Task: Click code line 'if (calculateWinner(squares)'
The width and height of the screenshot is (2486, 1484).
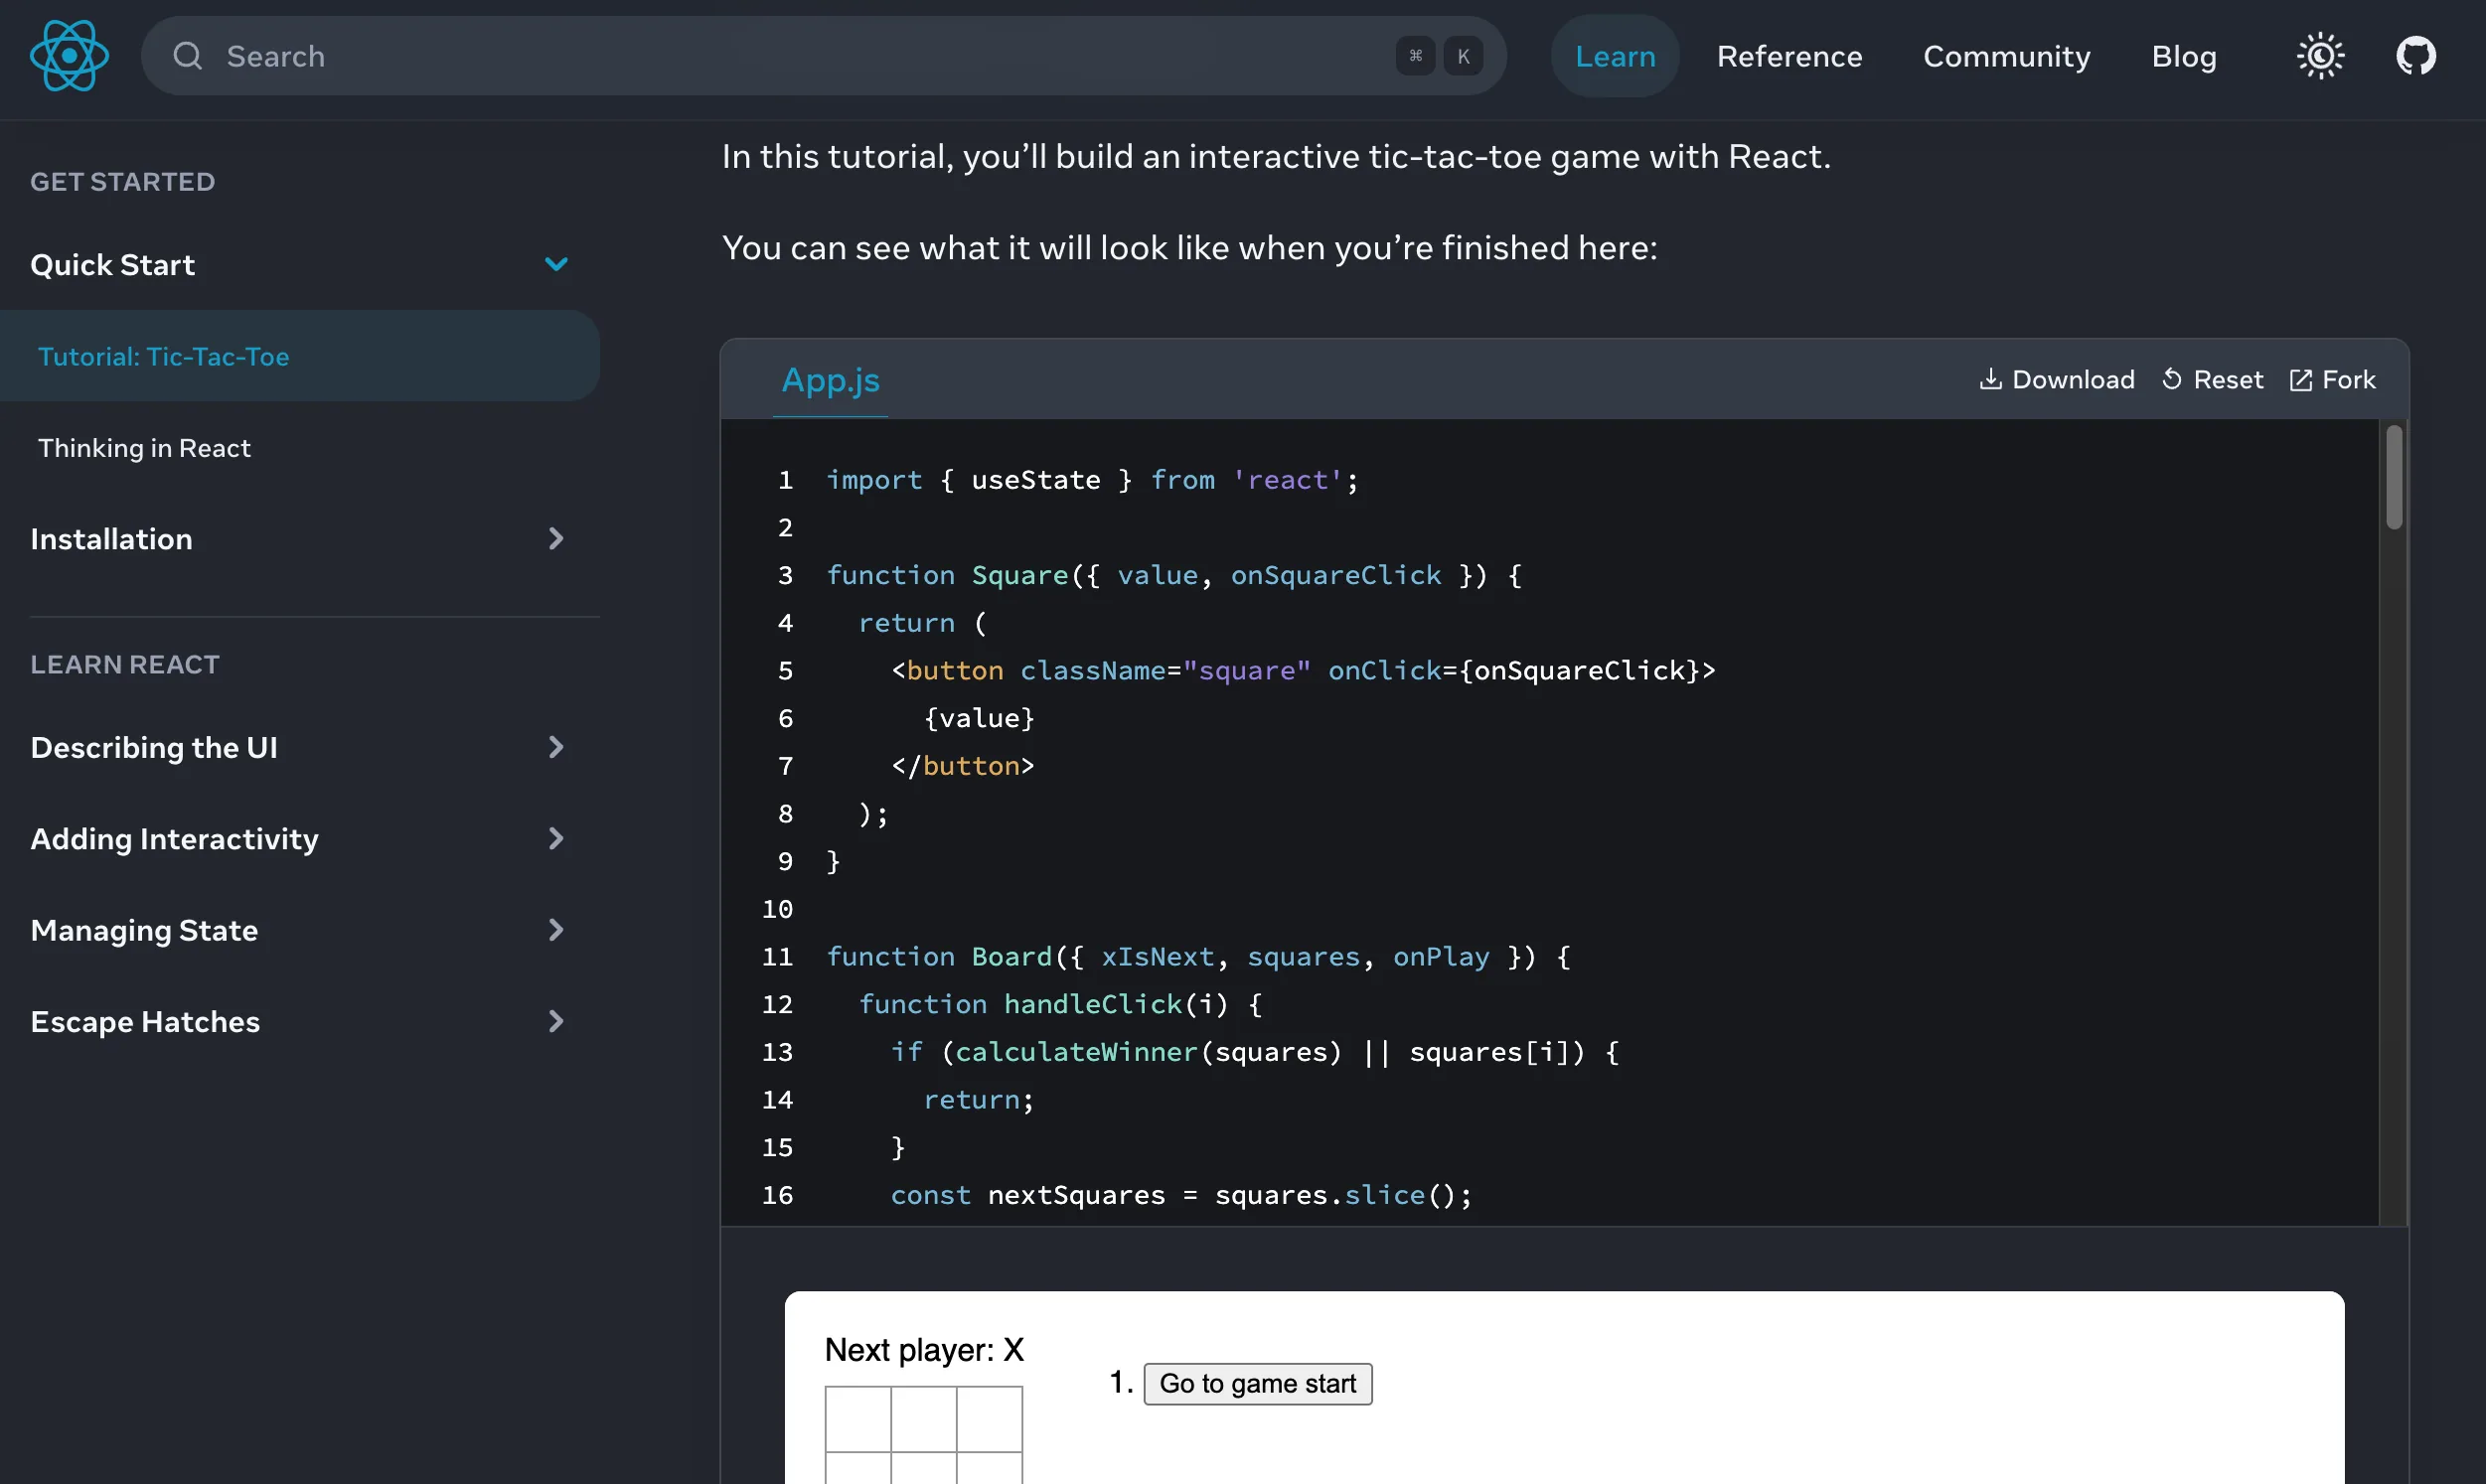Action: [1254, 1052]
